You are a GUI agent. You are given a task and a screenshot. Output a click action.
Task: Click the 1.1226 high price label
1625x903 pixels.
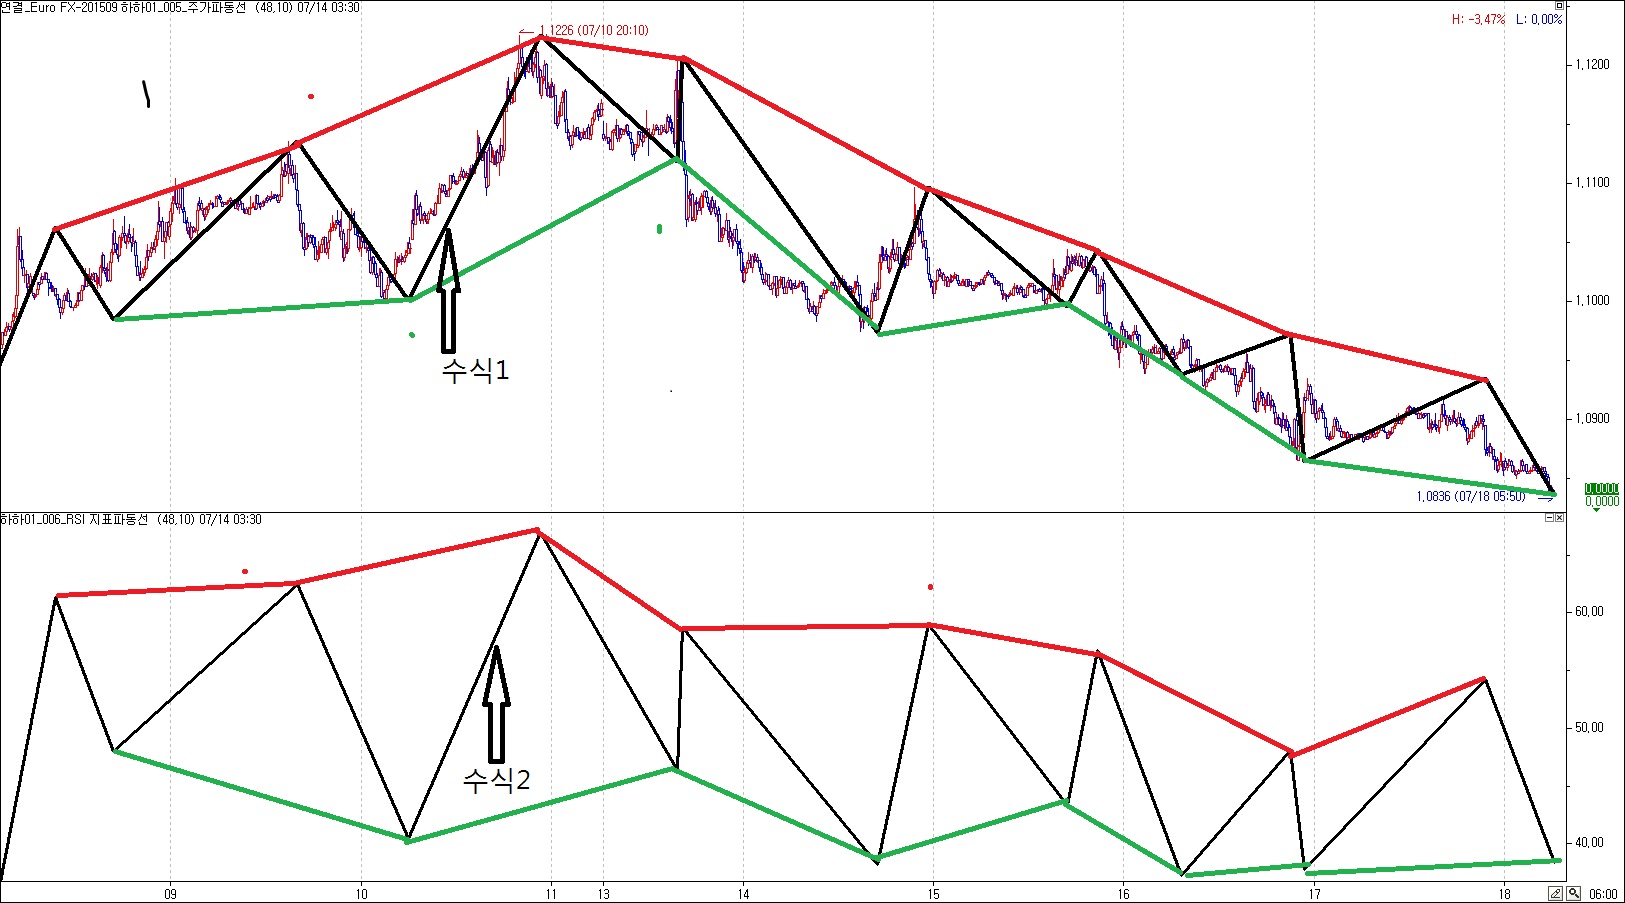pyautogui.click(x=593, y=30)
